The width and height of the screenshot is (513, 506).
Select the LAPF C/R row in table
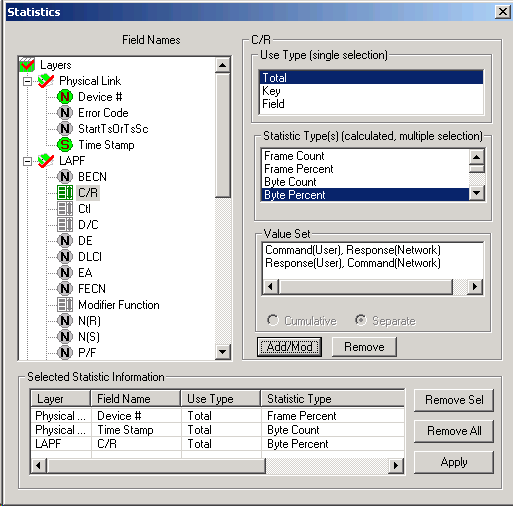tap(217, 444)
